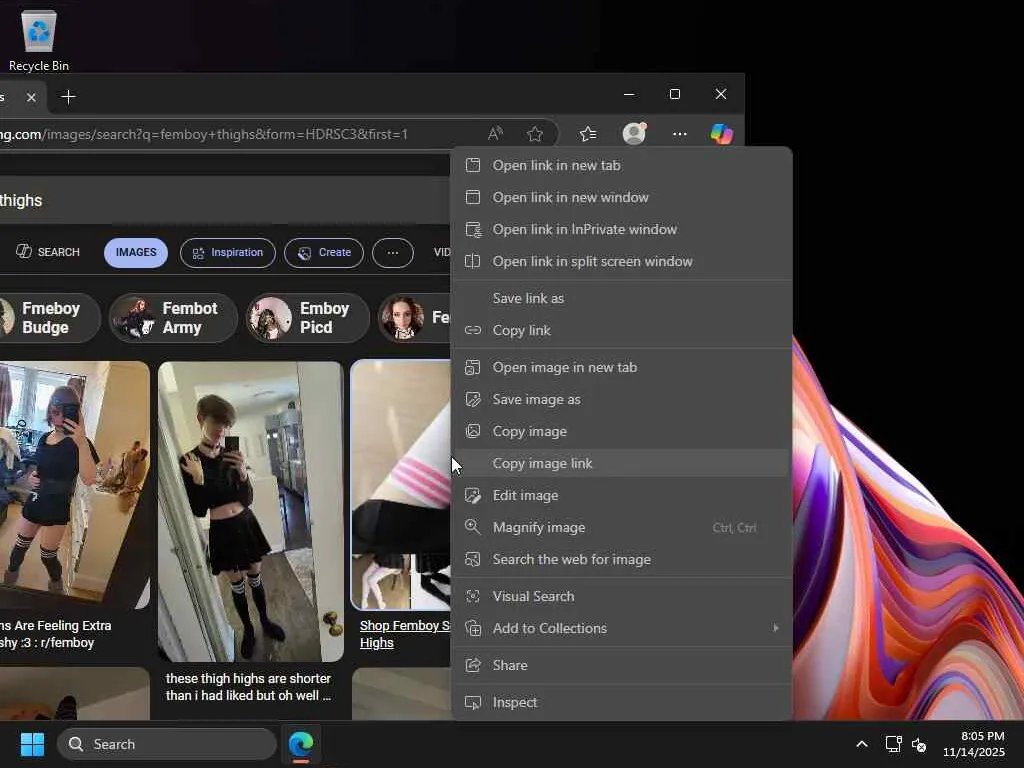Select Open link in split screen window
This screenshot has height=768, width=1024.
621,261
